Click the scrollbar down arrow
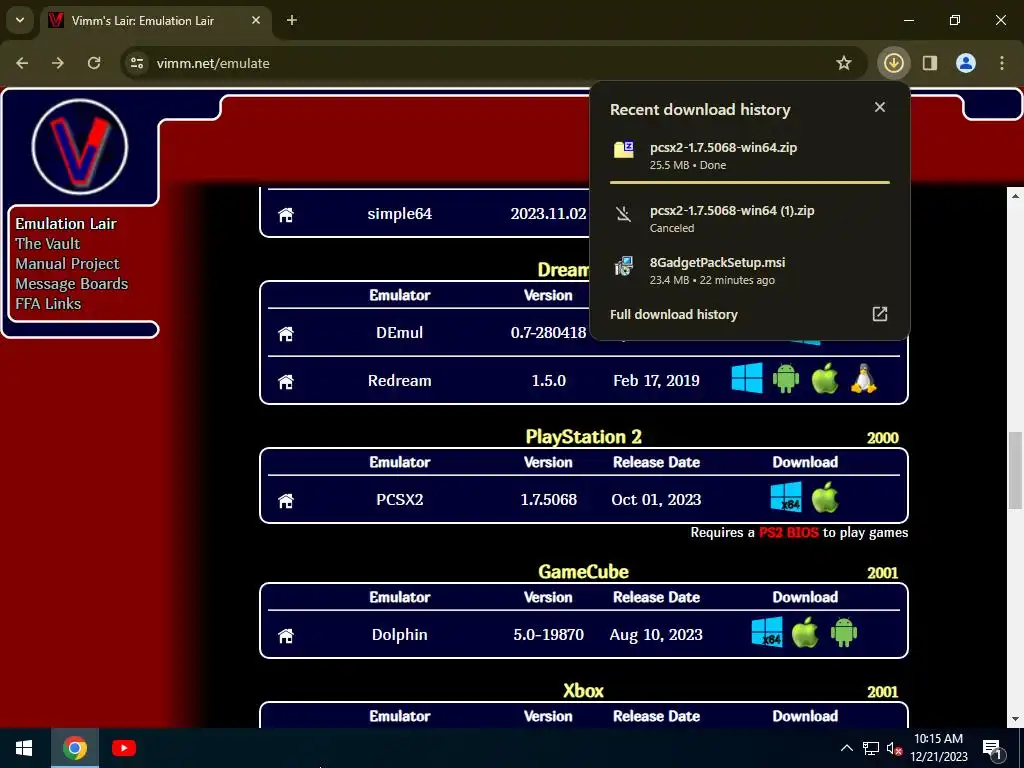 point(1015,719)
